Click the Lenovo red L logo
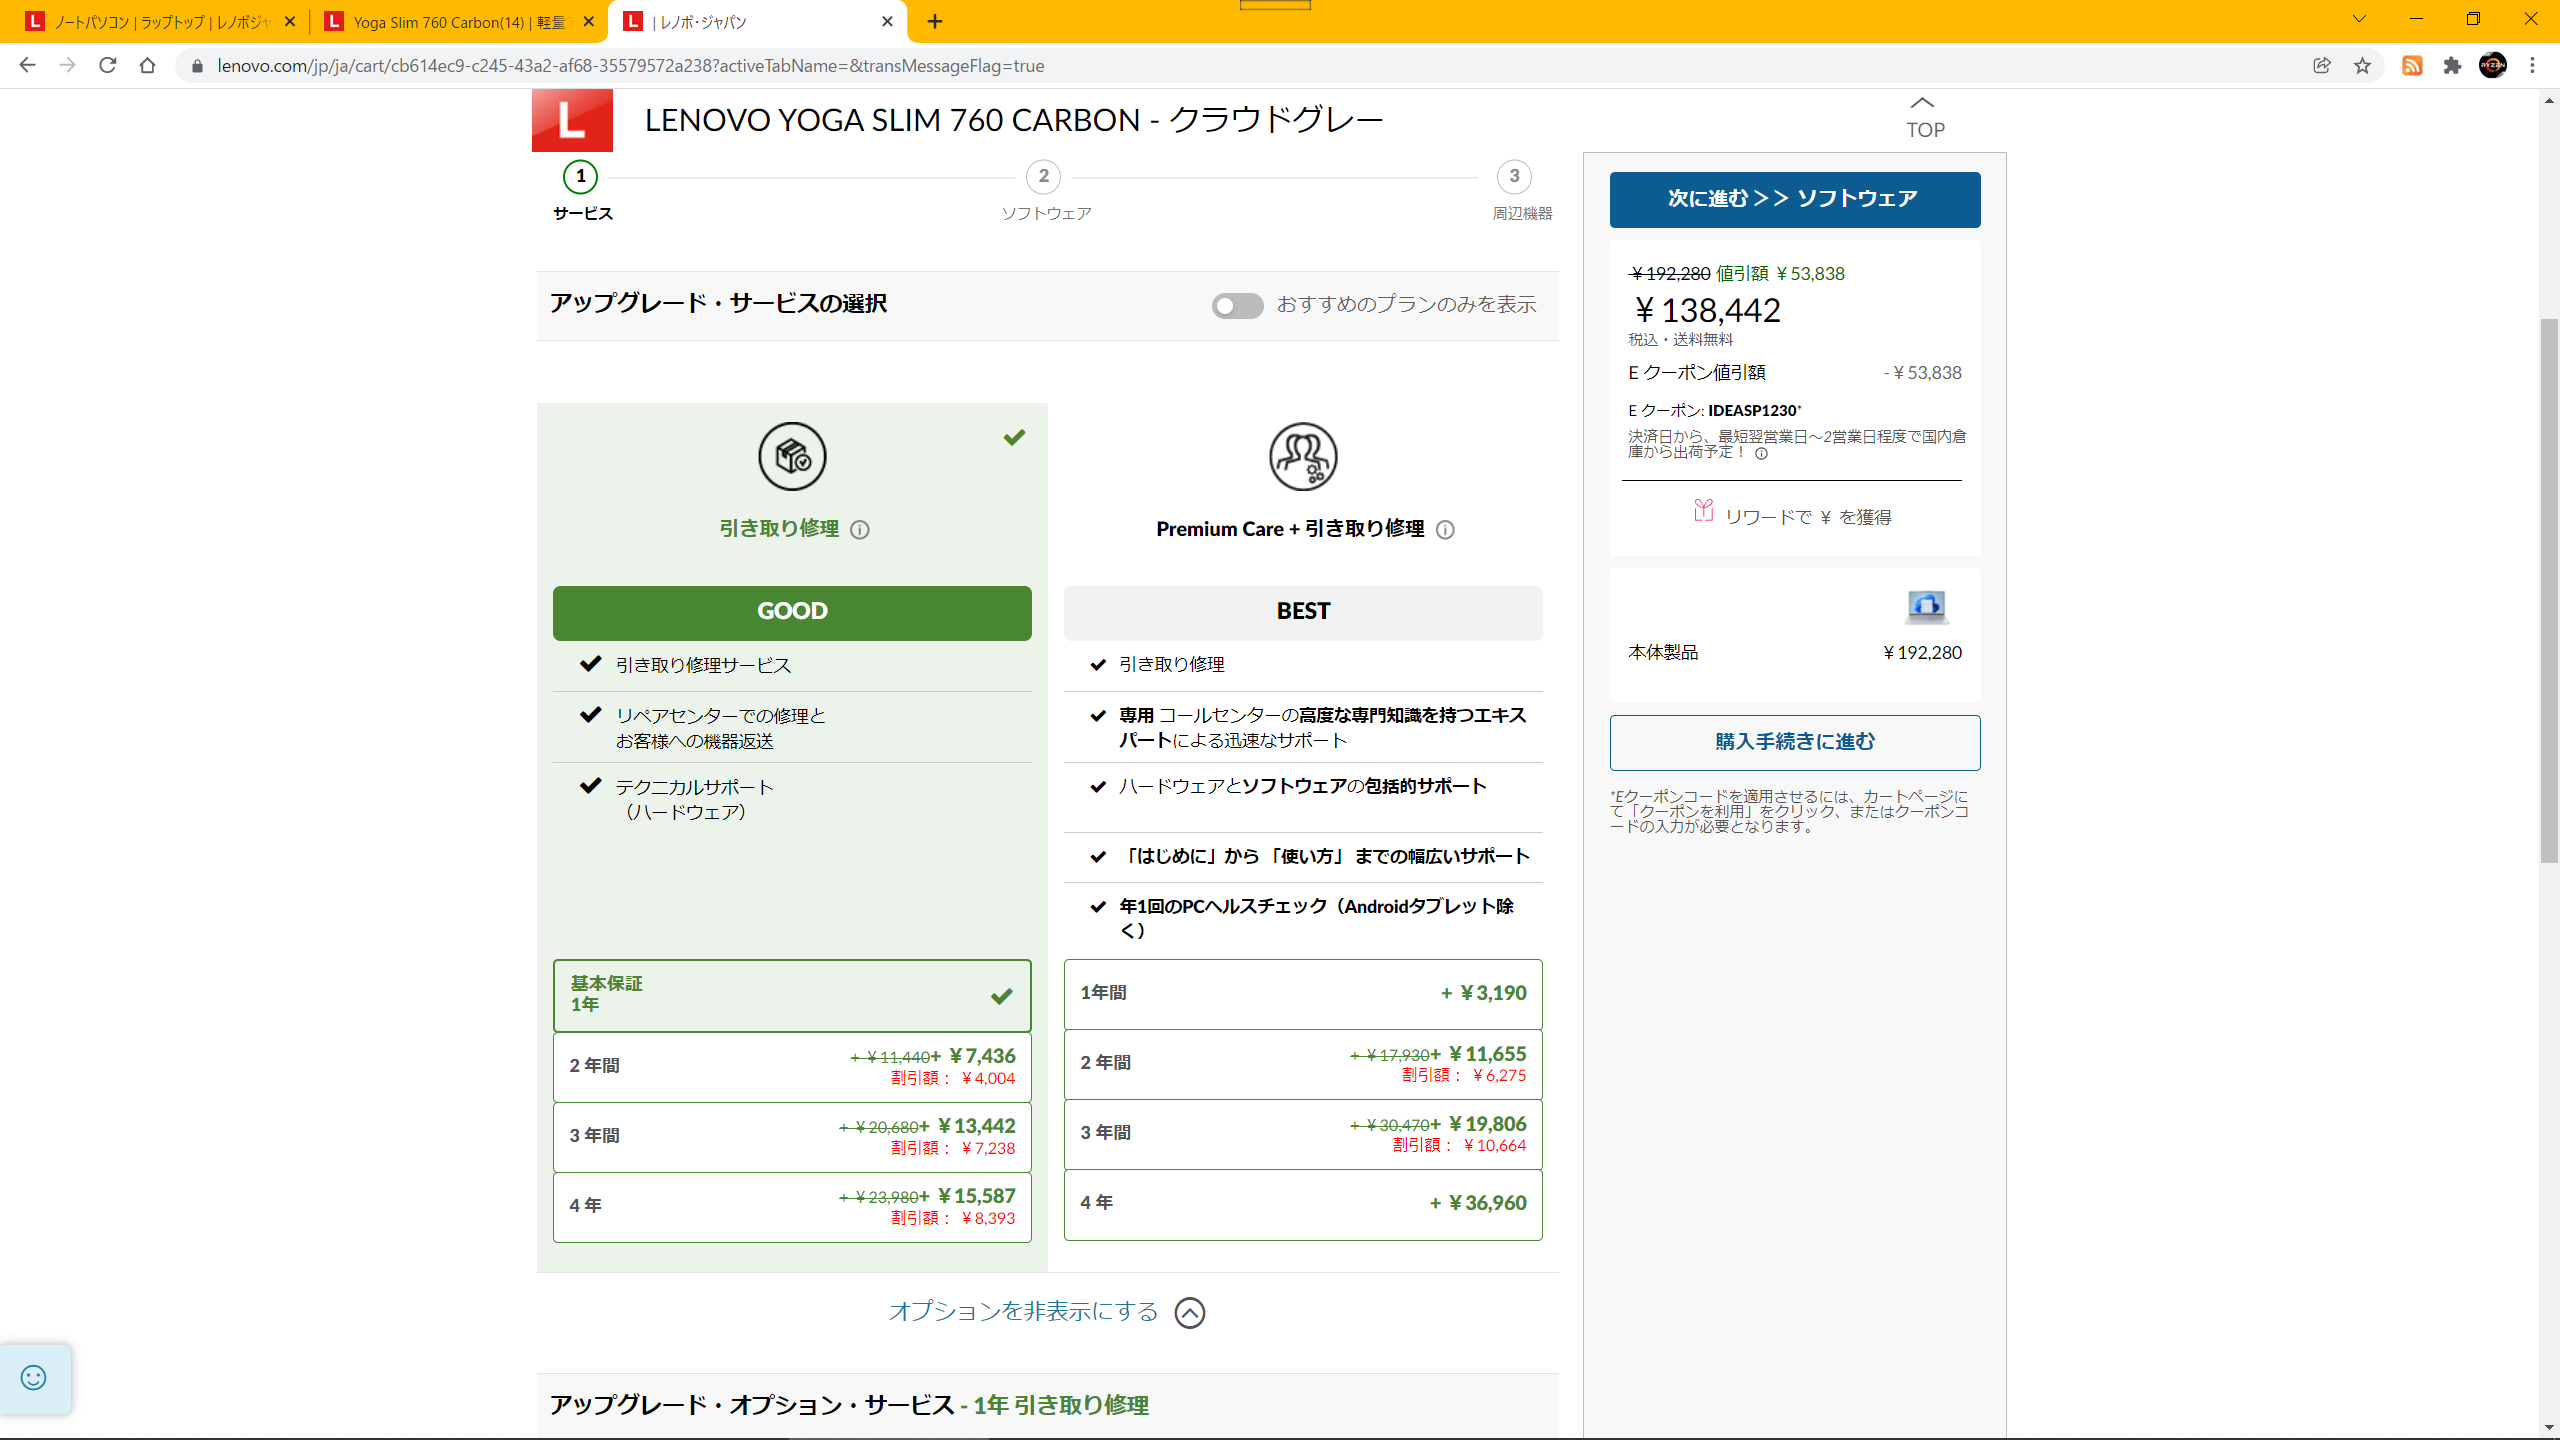This screenshot has height=1440, width=2560. tap(572, 120)
